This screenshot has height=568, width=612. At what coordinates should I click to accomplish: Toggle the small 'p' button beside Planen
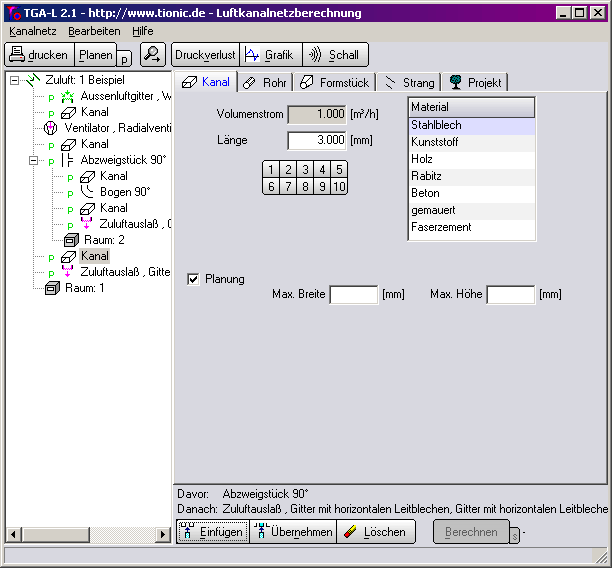[125, 60]
